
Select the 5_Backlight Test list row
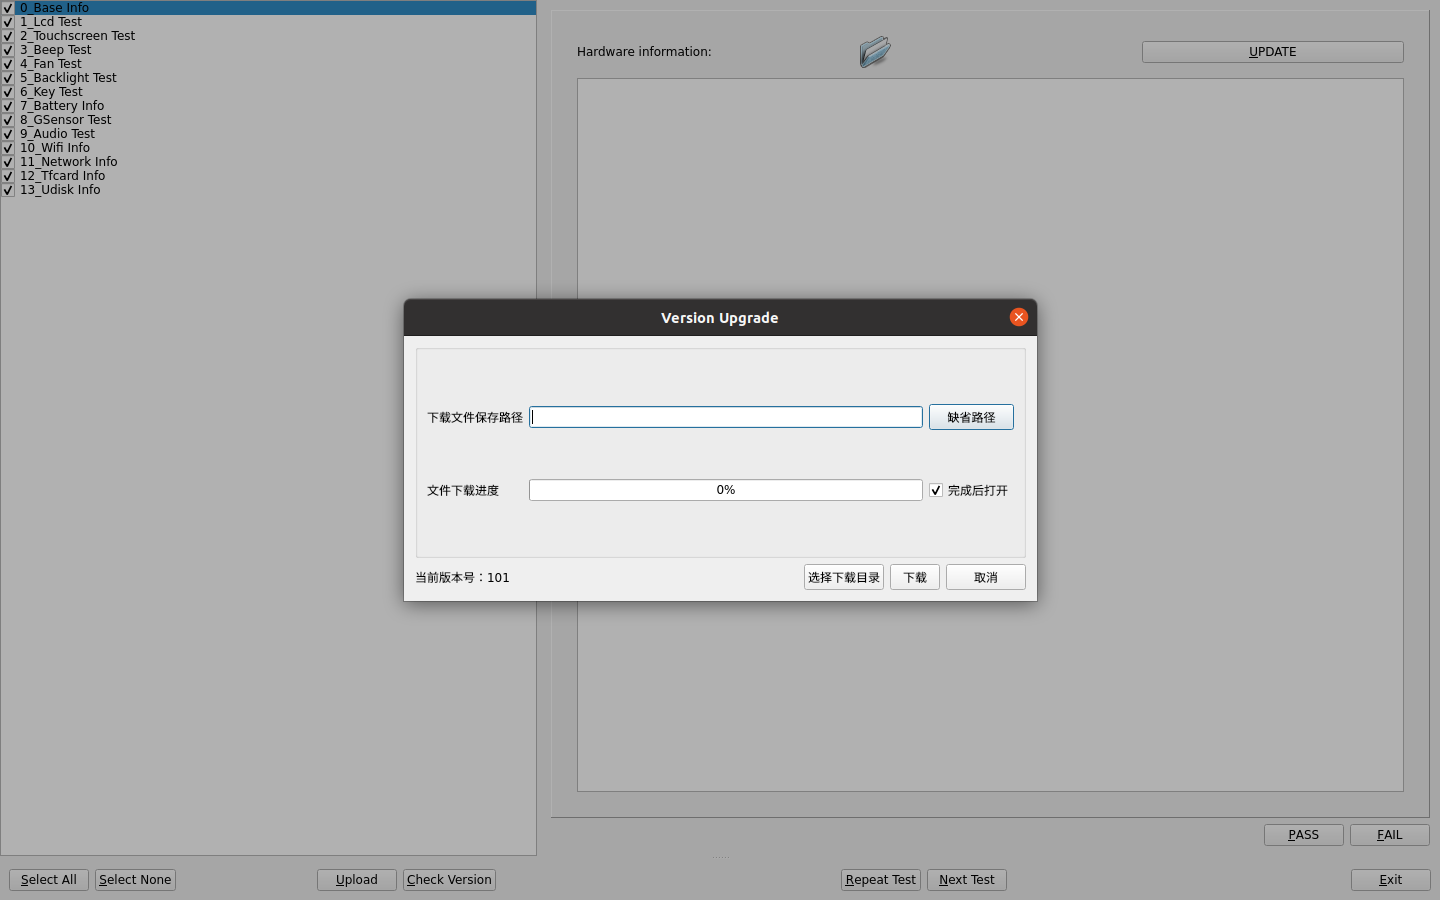coord(268,78)
